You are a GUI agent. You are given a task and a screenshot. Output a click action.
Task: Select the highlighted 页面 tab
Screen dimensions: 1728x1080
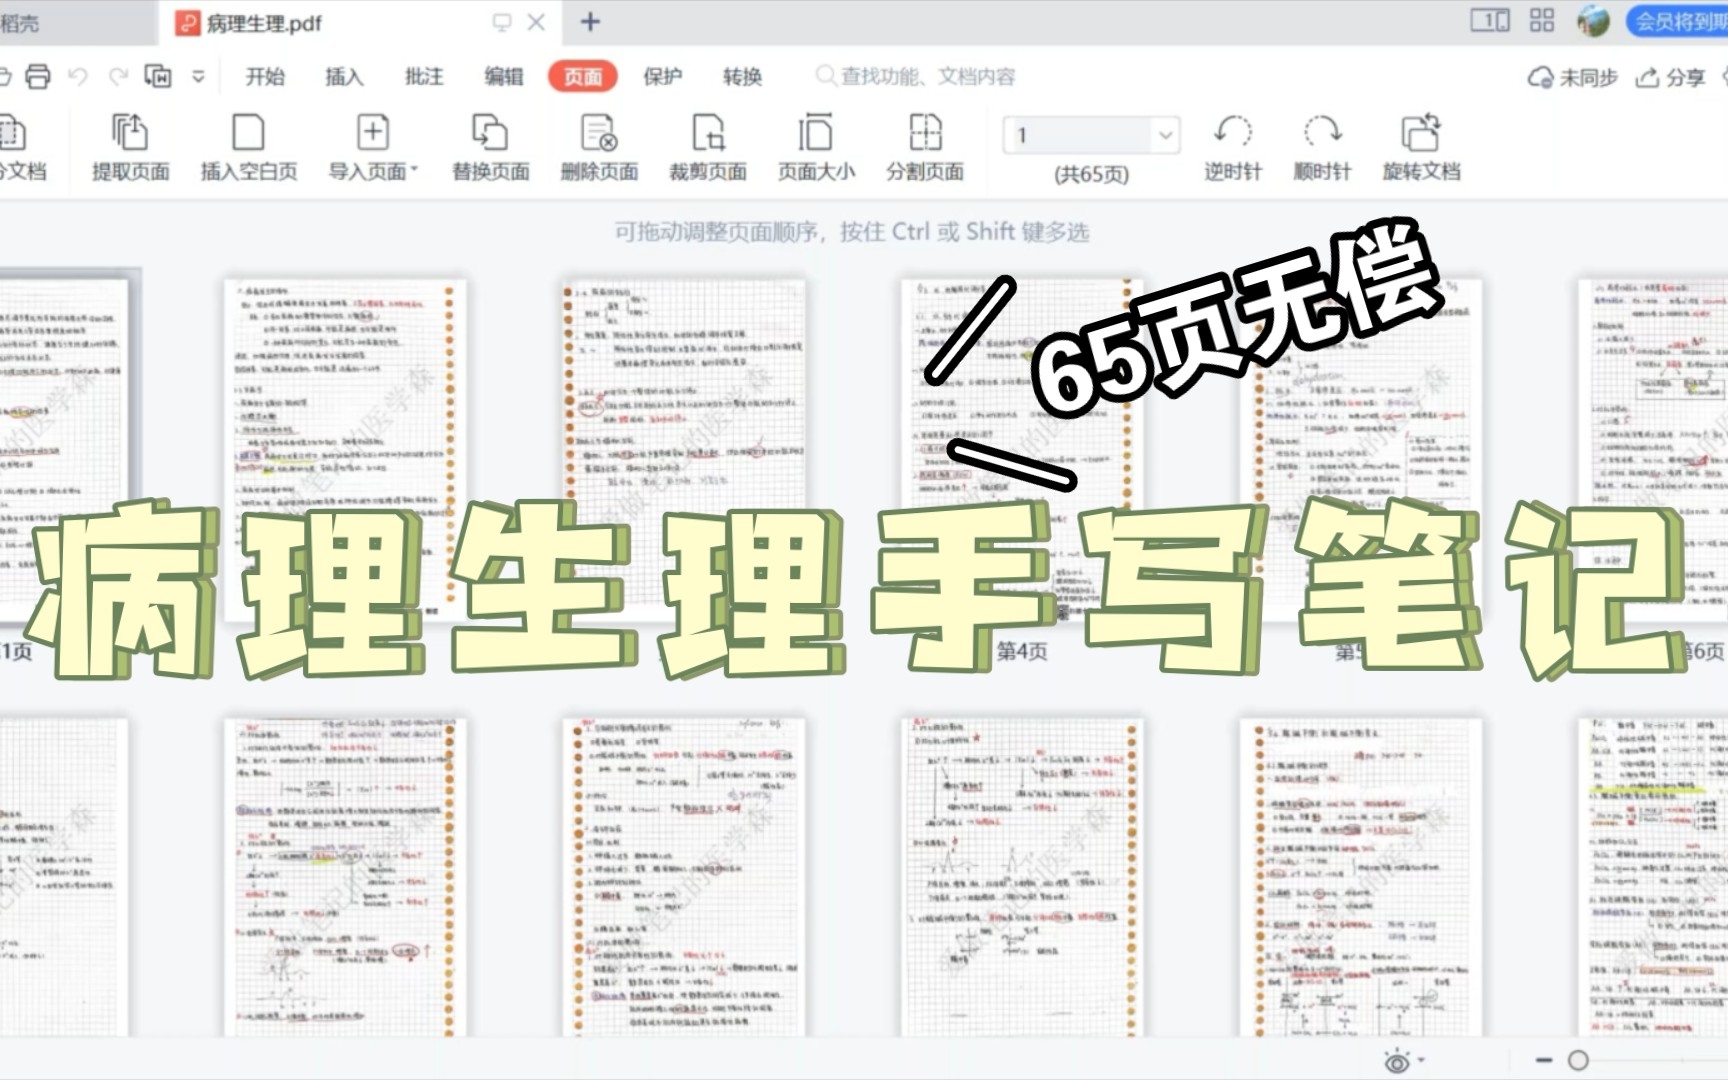[582, 77]
